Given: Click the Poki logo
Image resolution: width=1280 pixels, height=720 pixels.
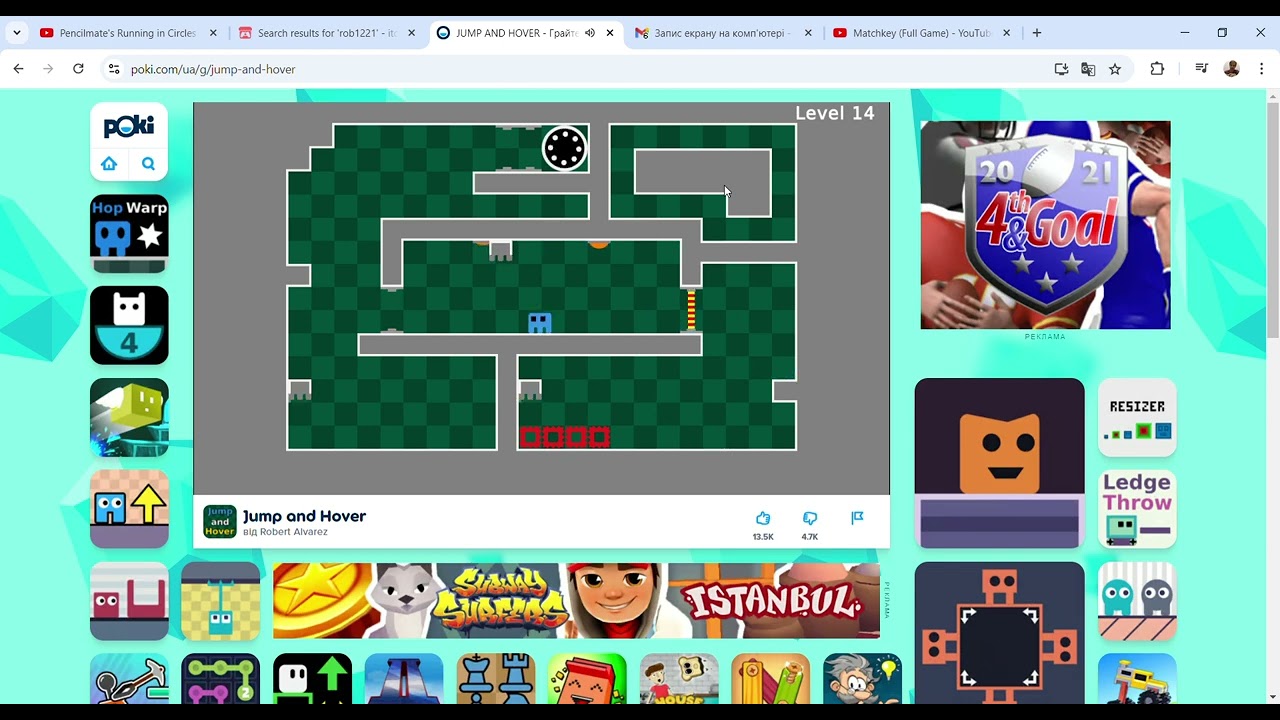Looking at the screenshot, I should pos(129,126).
